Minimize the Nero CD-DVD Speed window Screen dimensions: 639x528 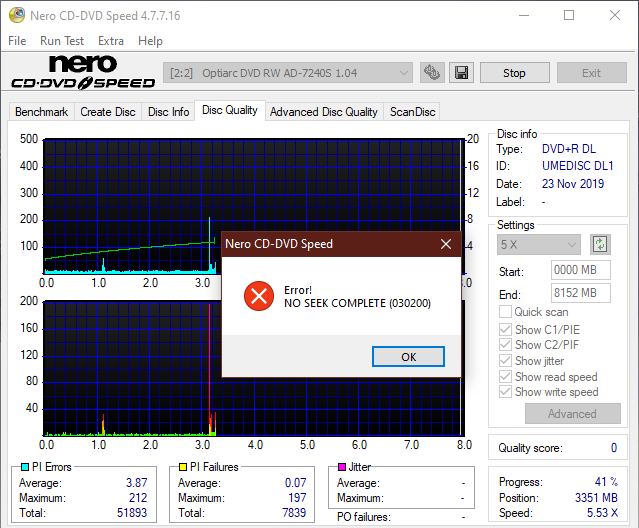[x=524, y=15]
